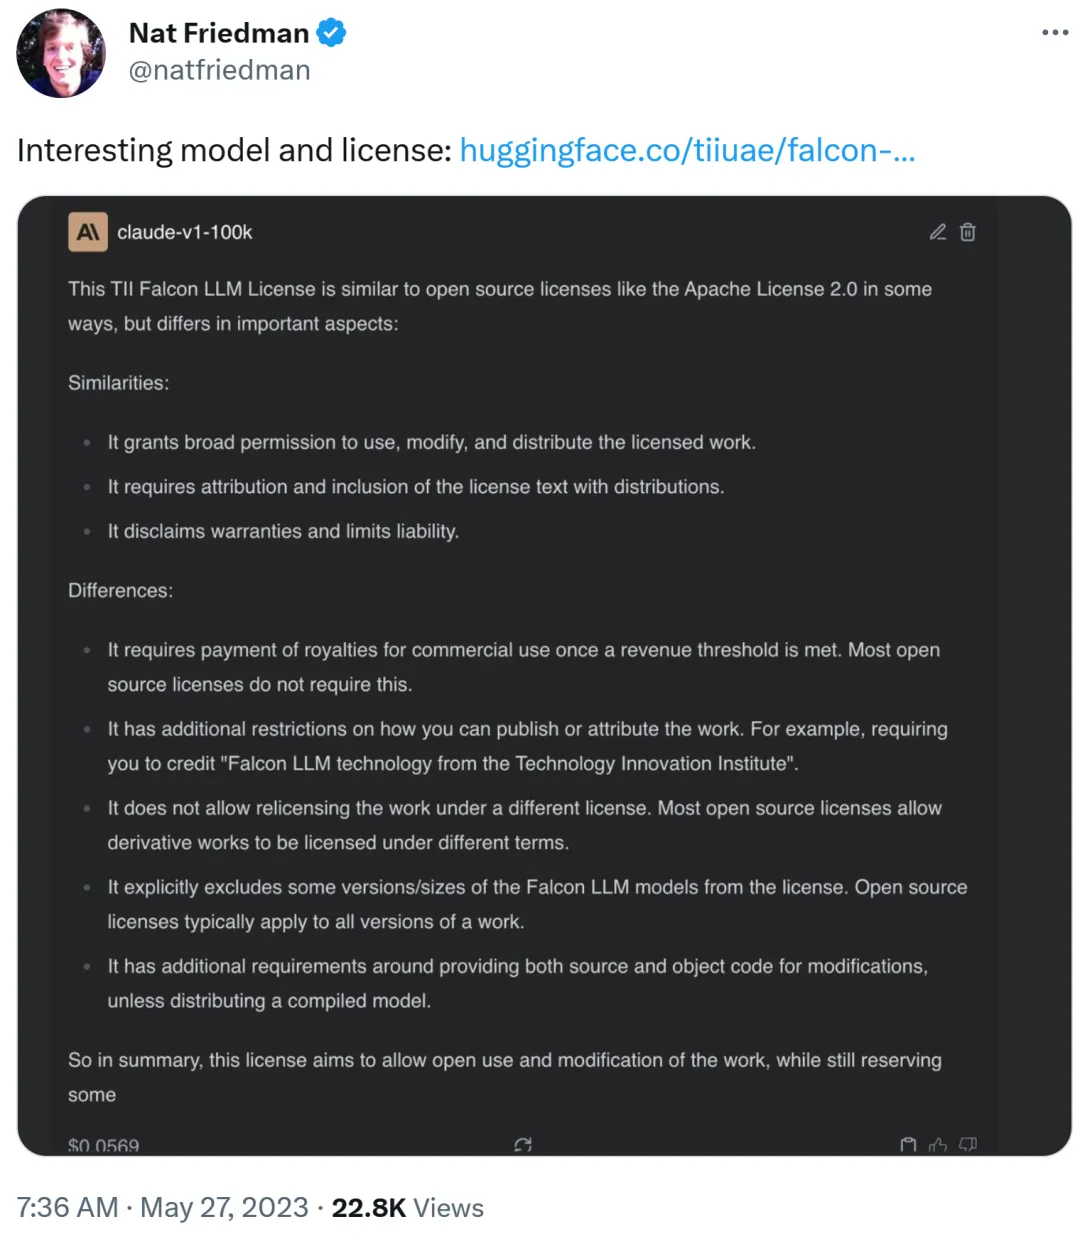
Task: Open the huggingface.co falcon link
Action: pos(687,150)
